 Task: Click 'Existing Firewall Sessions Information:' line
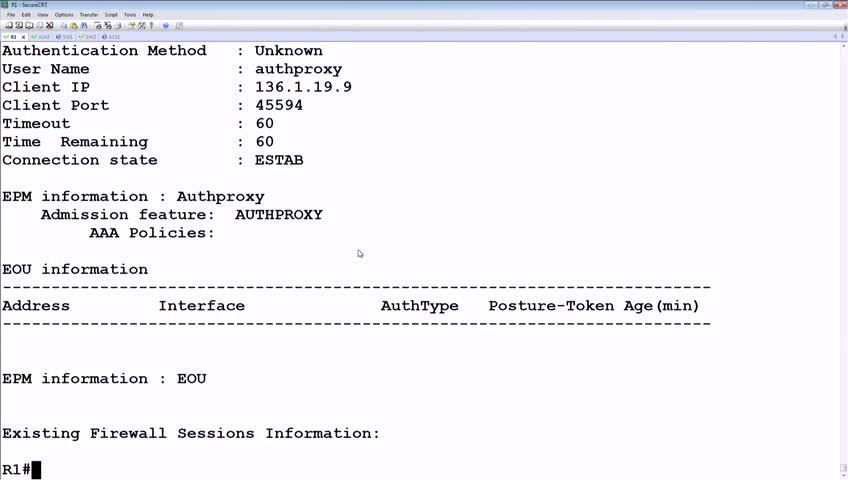tap(191, 434)
